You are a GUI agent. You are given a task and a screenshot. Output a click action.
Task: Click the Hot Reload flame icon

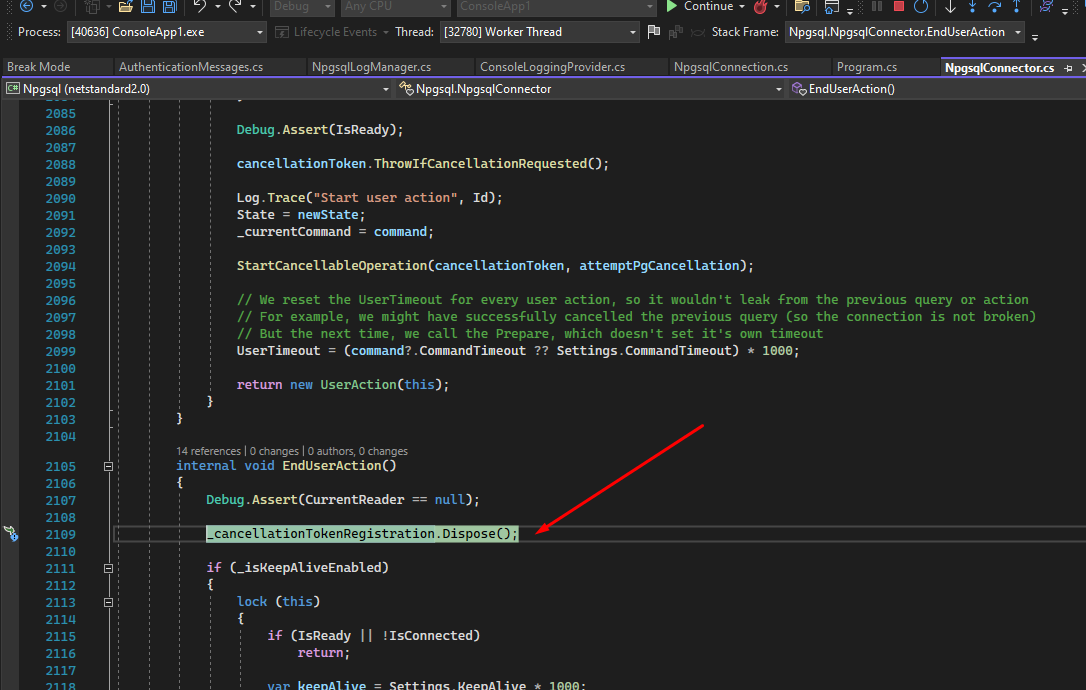coord(761,8)
